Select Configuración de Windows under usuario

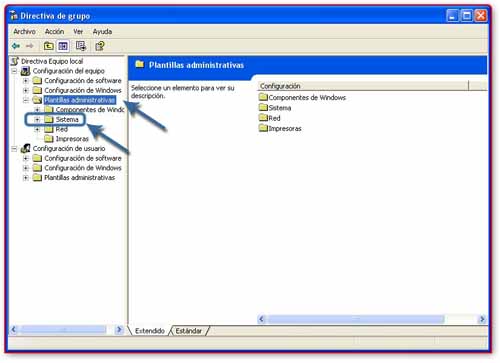[83, 168]
